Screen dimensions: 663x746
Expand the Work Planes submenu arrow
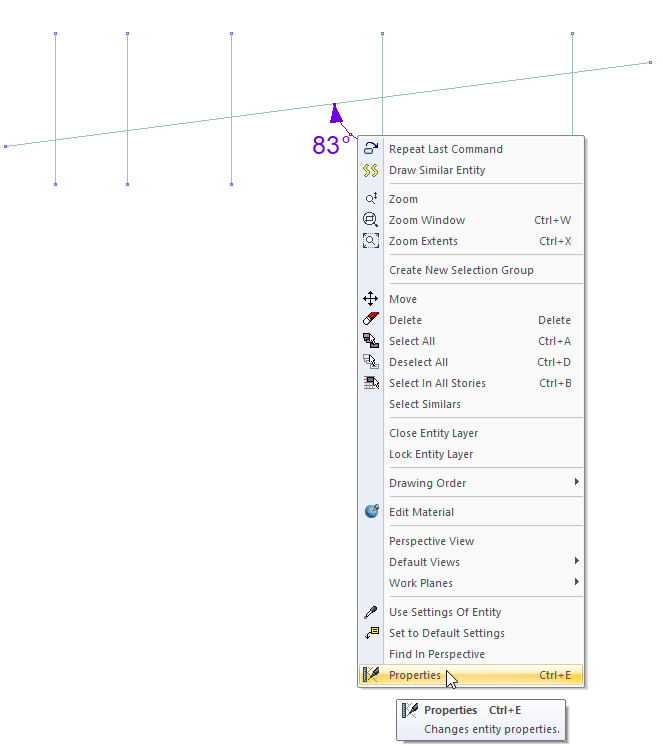(x=576, y=581)
